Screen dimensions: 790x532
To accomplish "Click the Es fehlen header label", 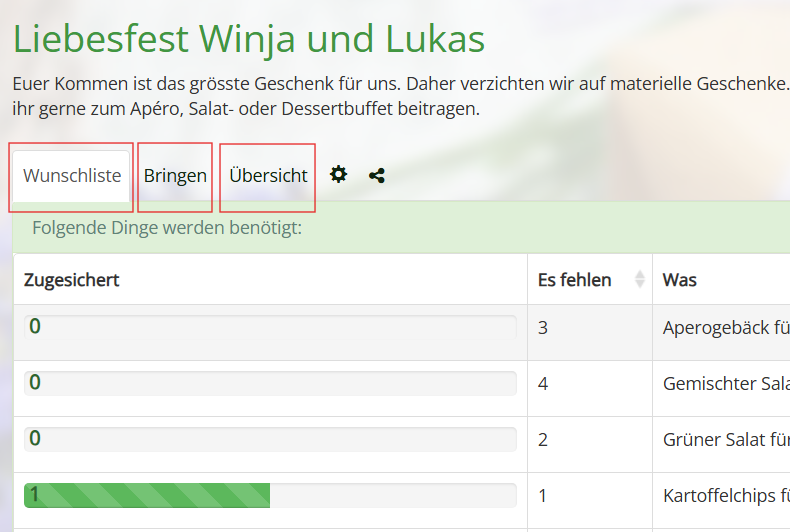I will click(575, 280).
